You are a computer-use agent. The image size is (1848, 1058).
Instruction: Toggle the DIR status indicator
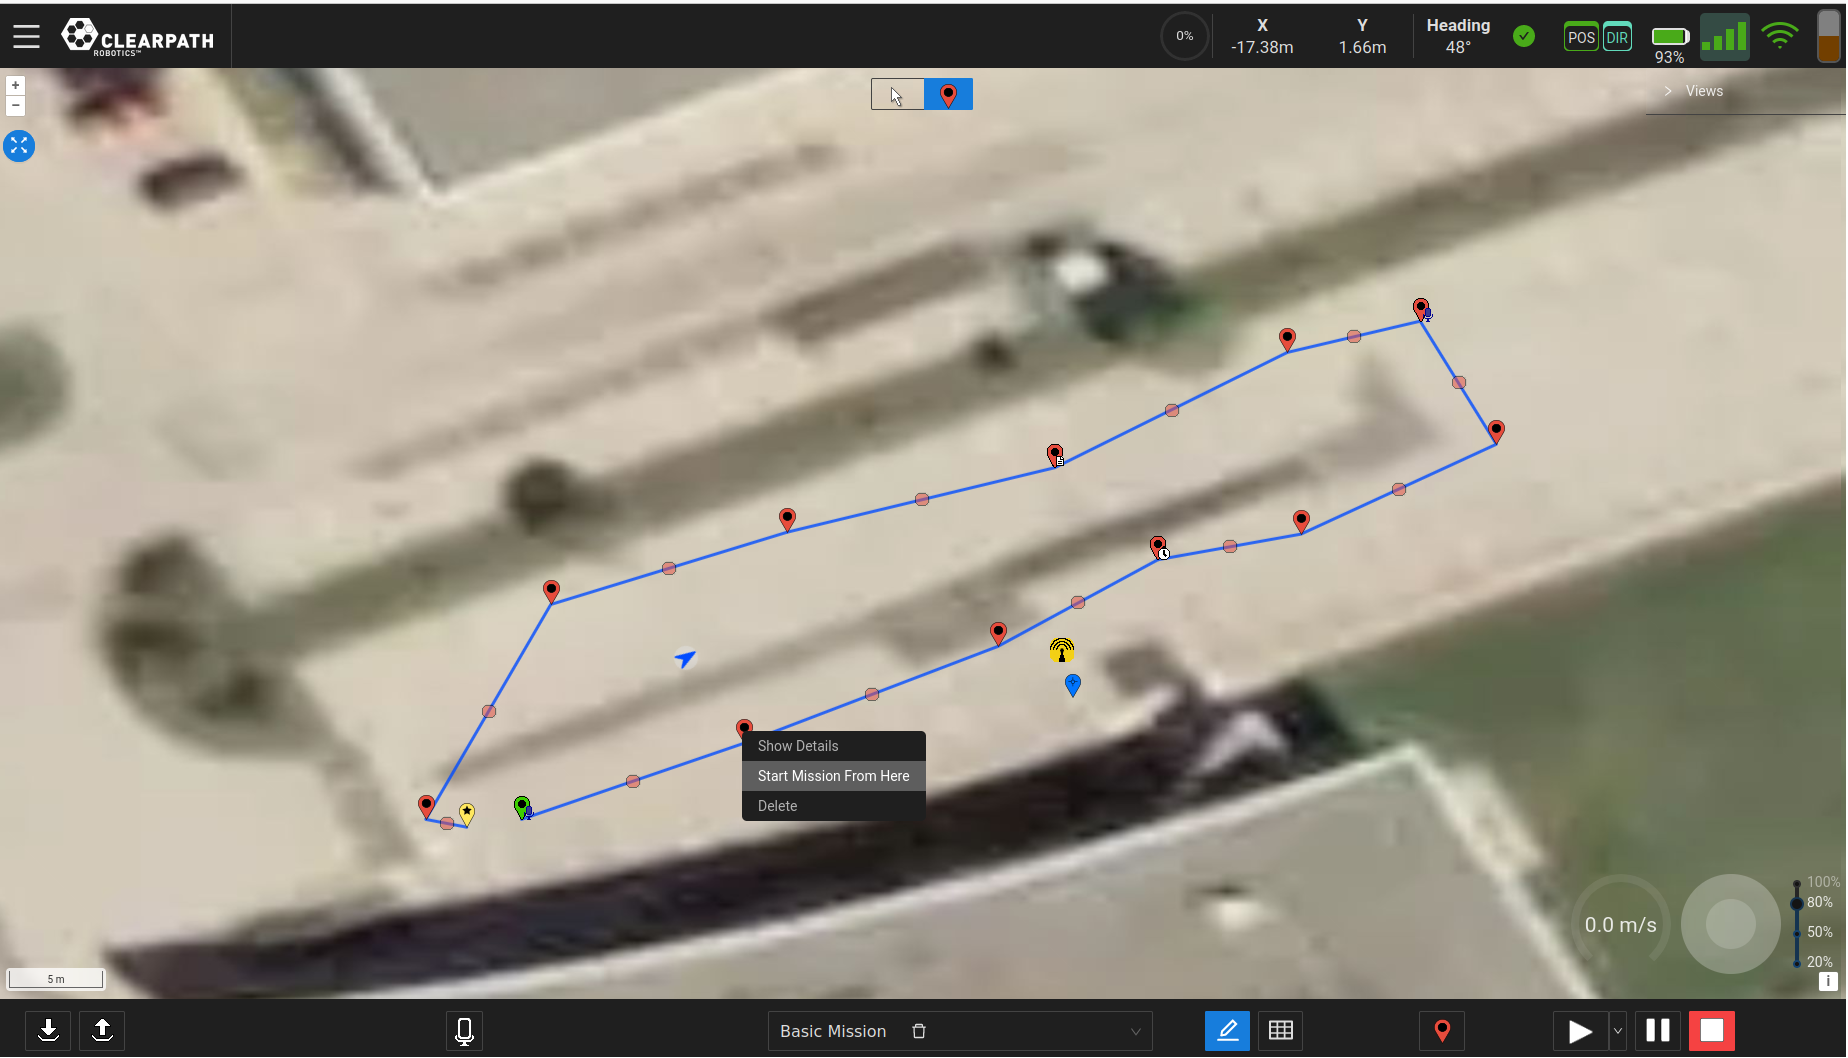click(x=1617, y=38)
